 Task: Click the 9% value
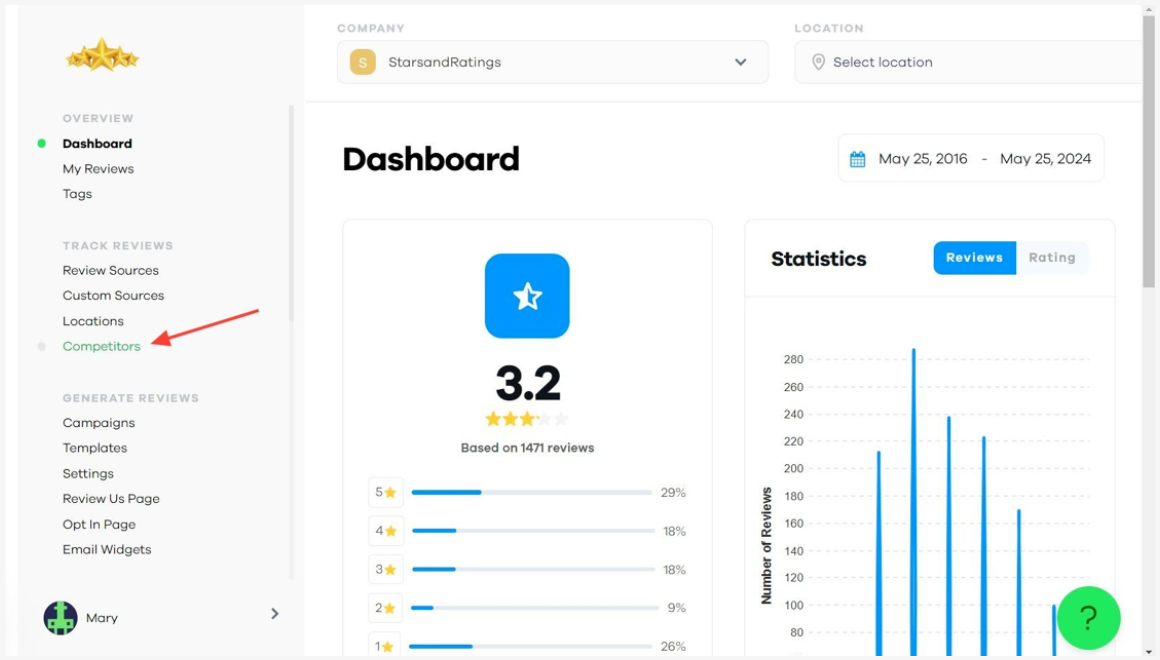click(677, 607)
